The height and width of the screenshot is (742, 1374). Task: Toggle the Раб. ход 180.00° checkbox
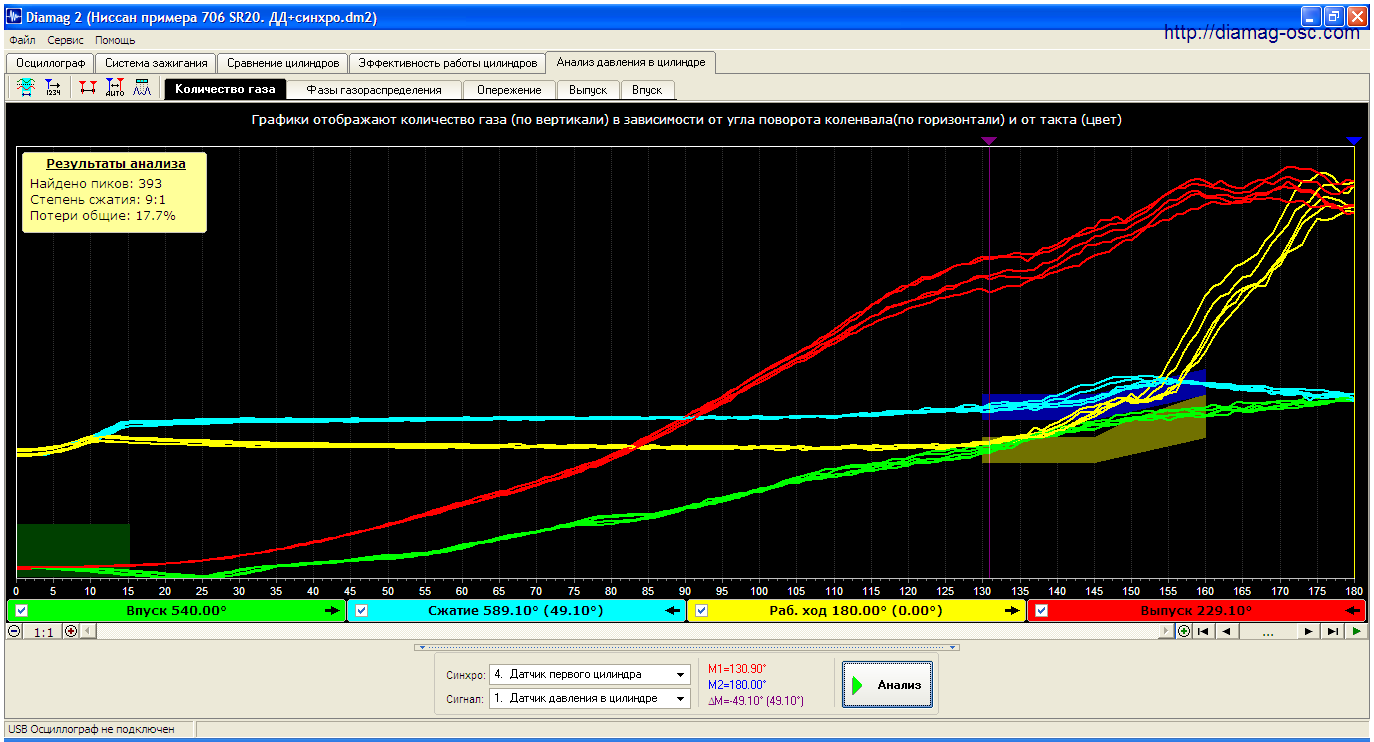[702, 610]
